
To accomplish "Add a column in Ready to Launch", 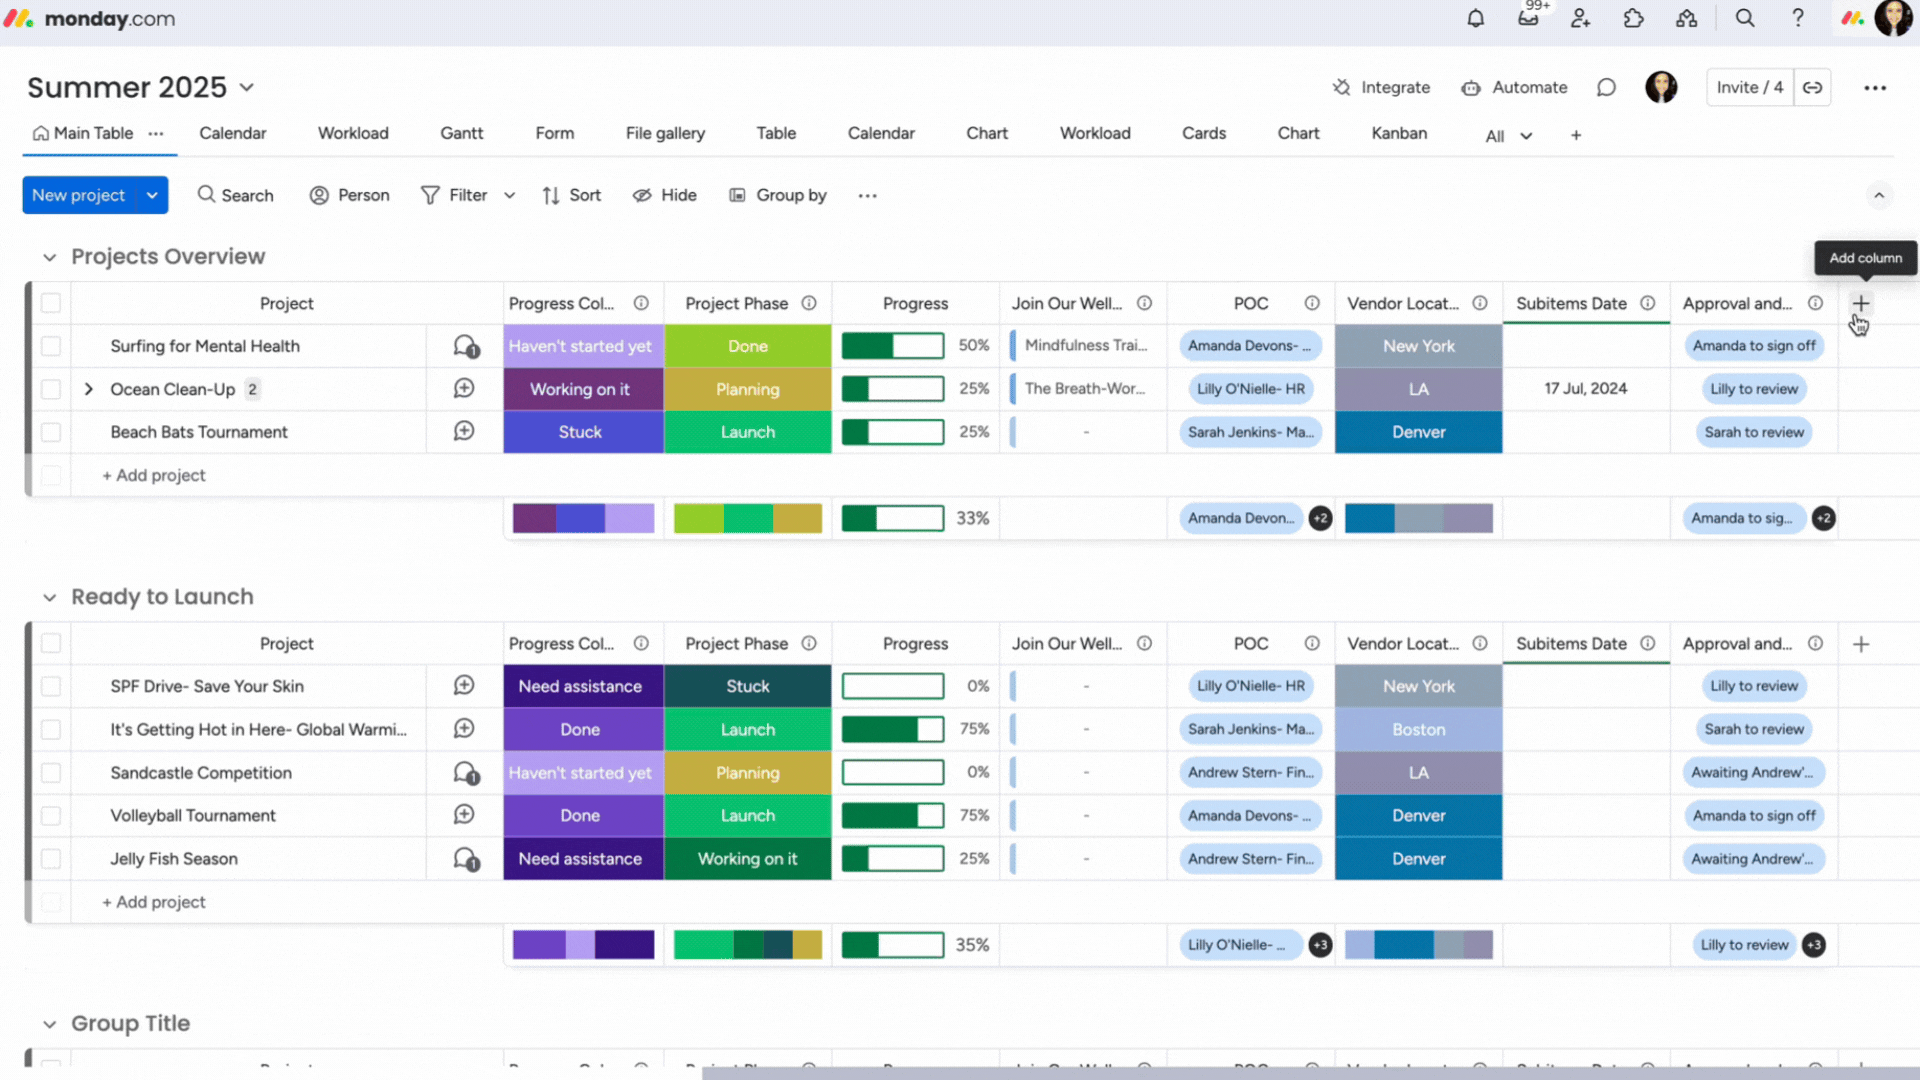I will tap(1860, 644).
